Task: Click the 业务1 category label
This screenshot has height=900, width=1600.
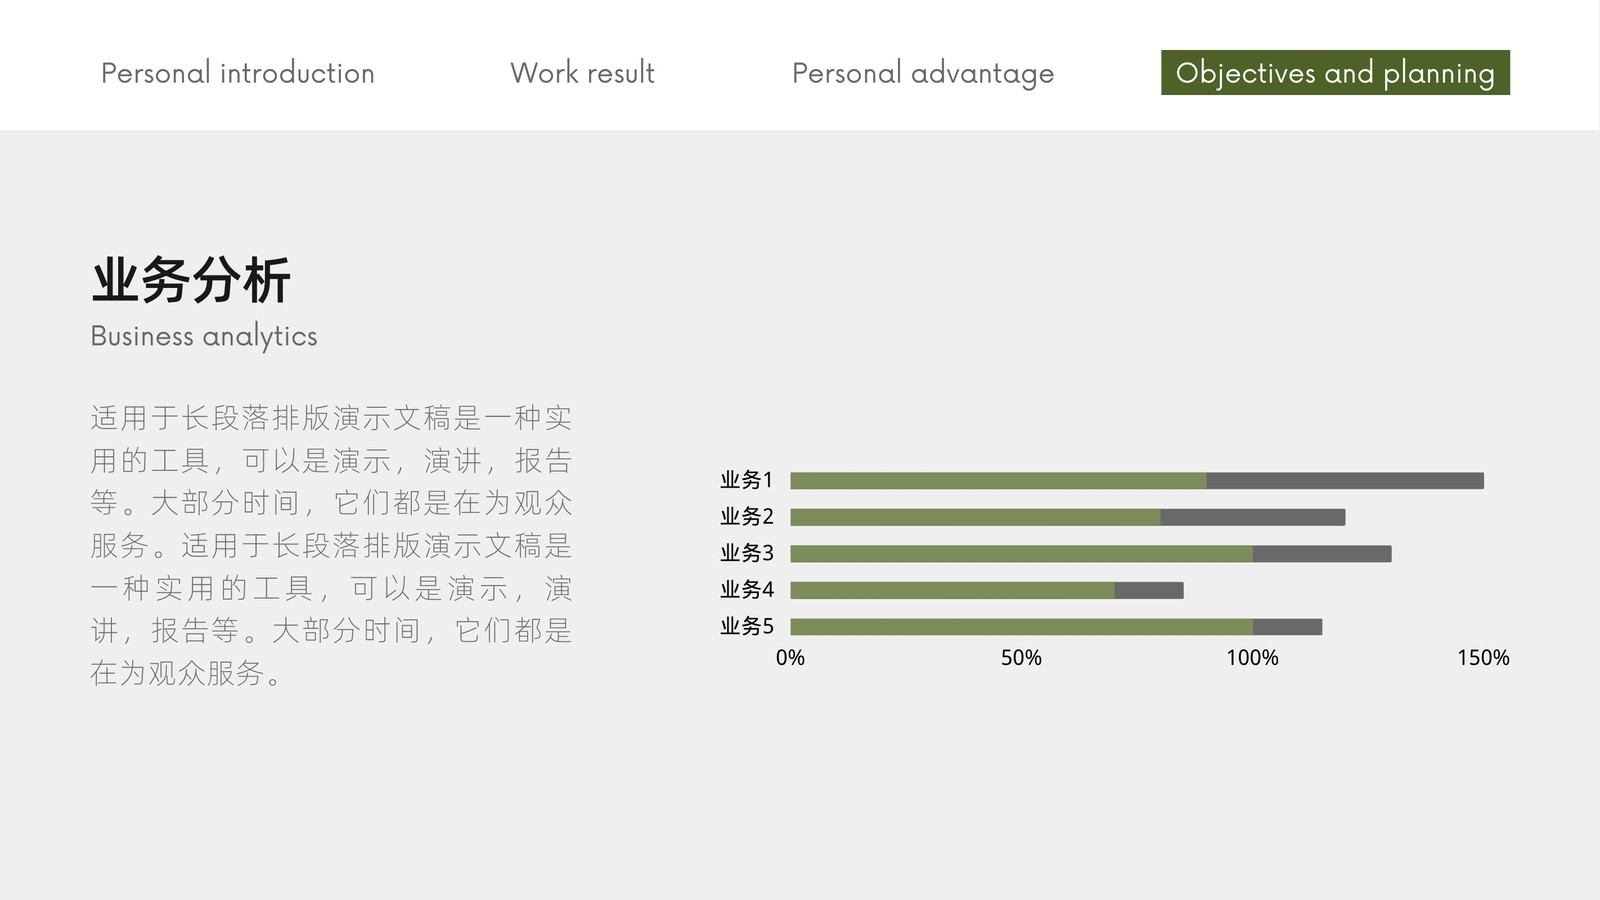Action: point(747,480)
